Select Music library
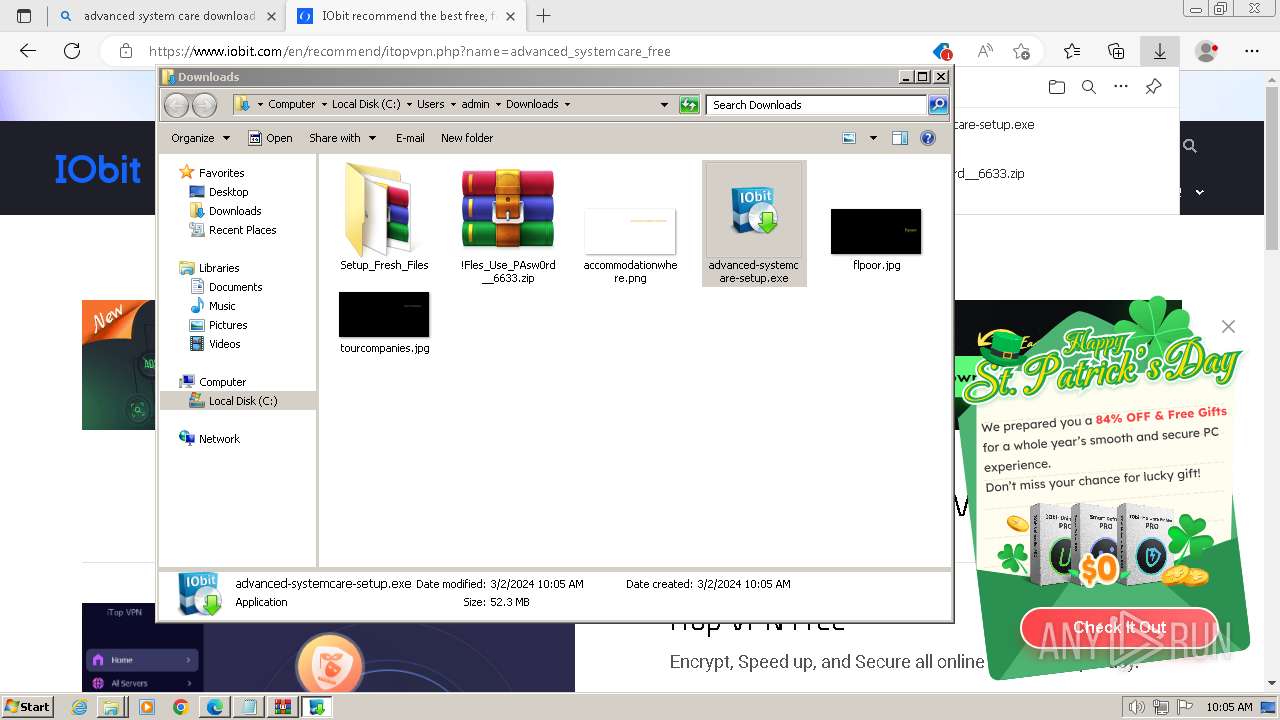Viewport: 1280px width, 720px height. pos(222,306)
